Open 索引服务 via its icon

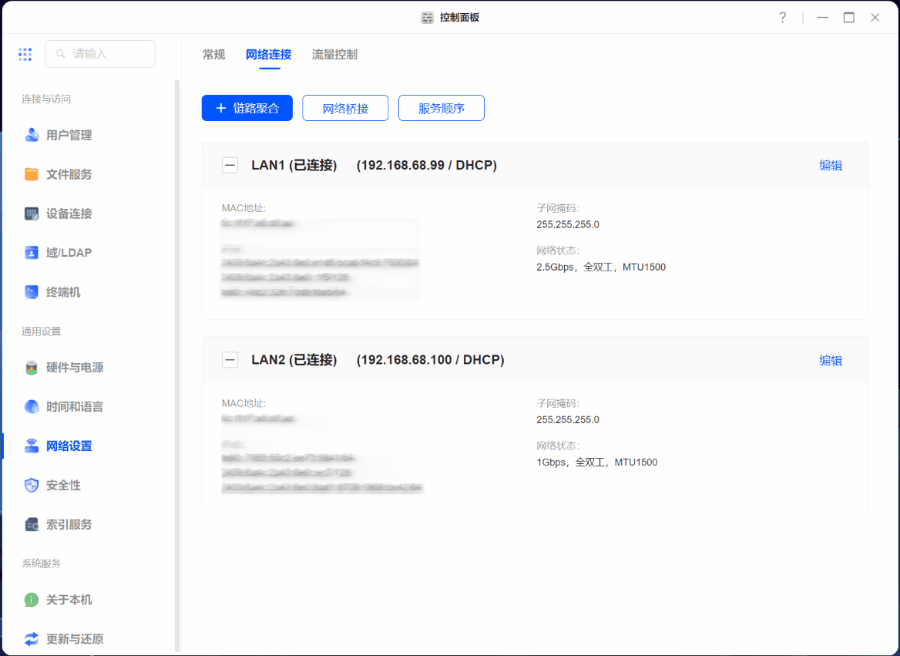tap(32, 524)
